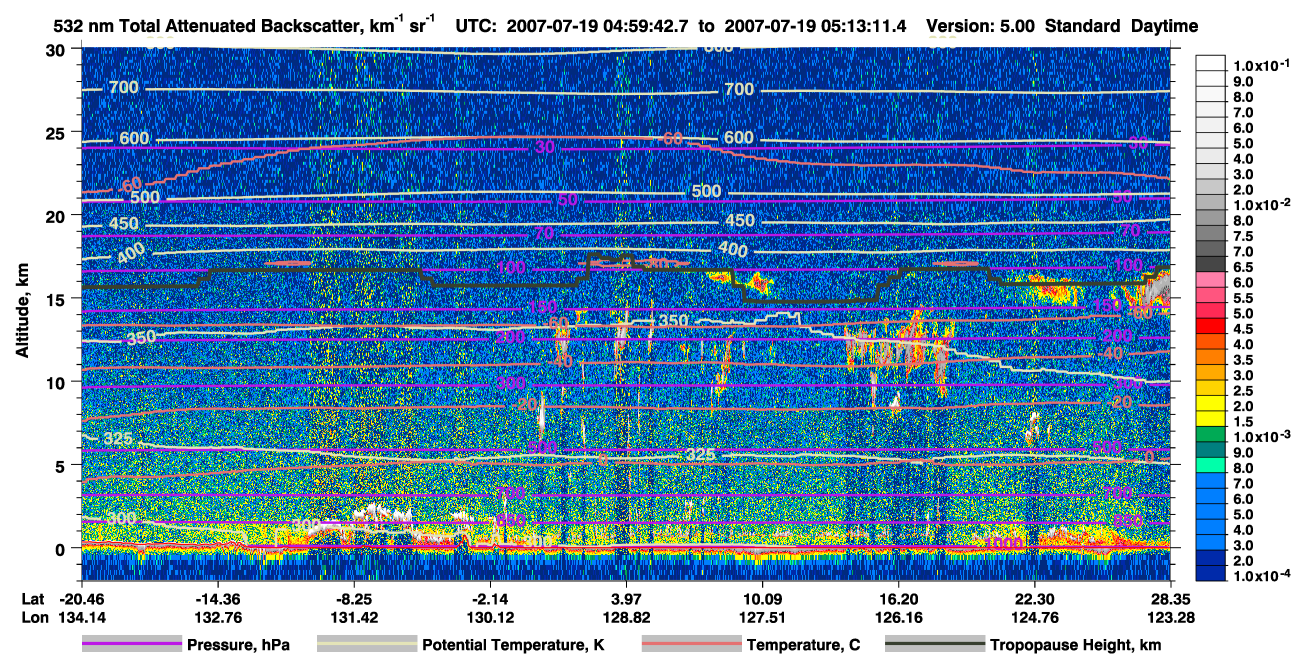Click longitude value '131.42'
This screenshot has height=667, width=1300.
pos(353,616)
